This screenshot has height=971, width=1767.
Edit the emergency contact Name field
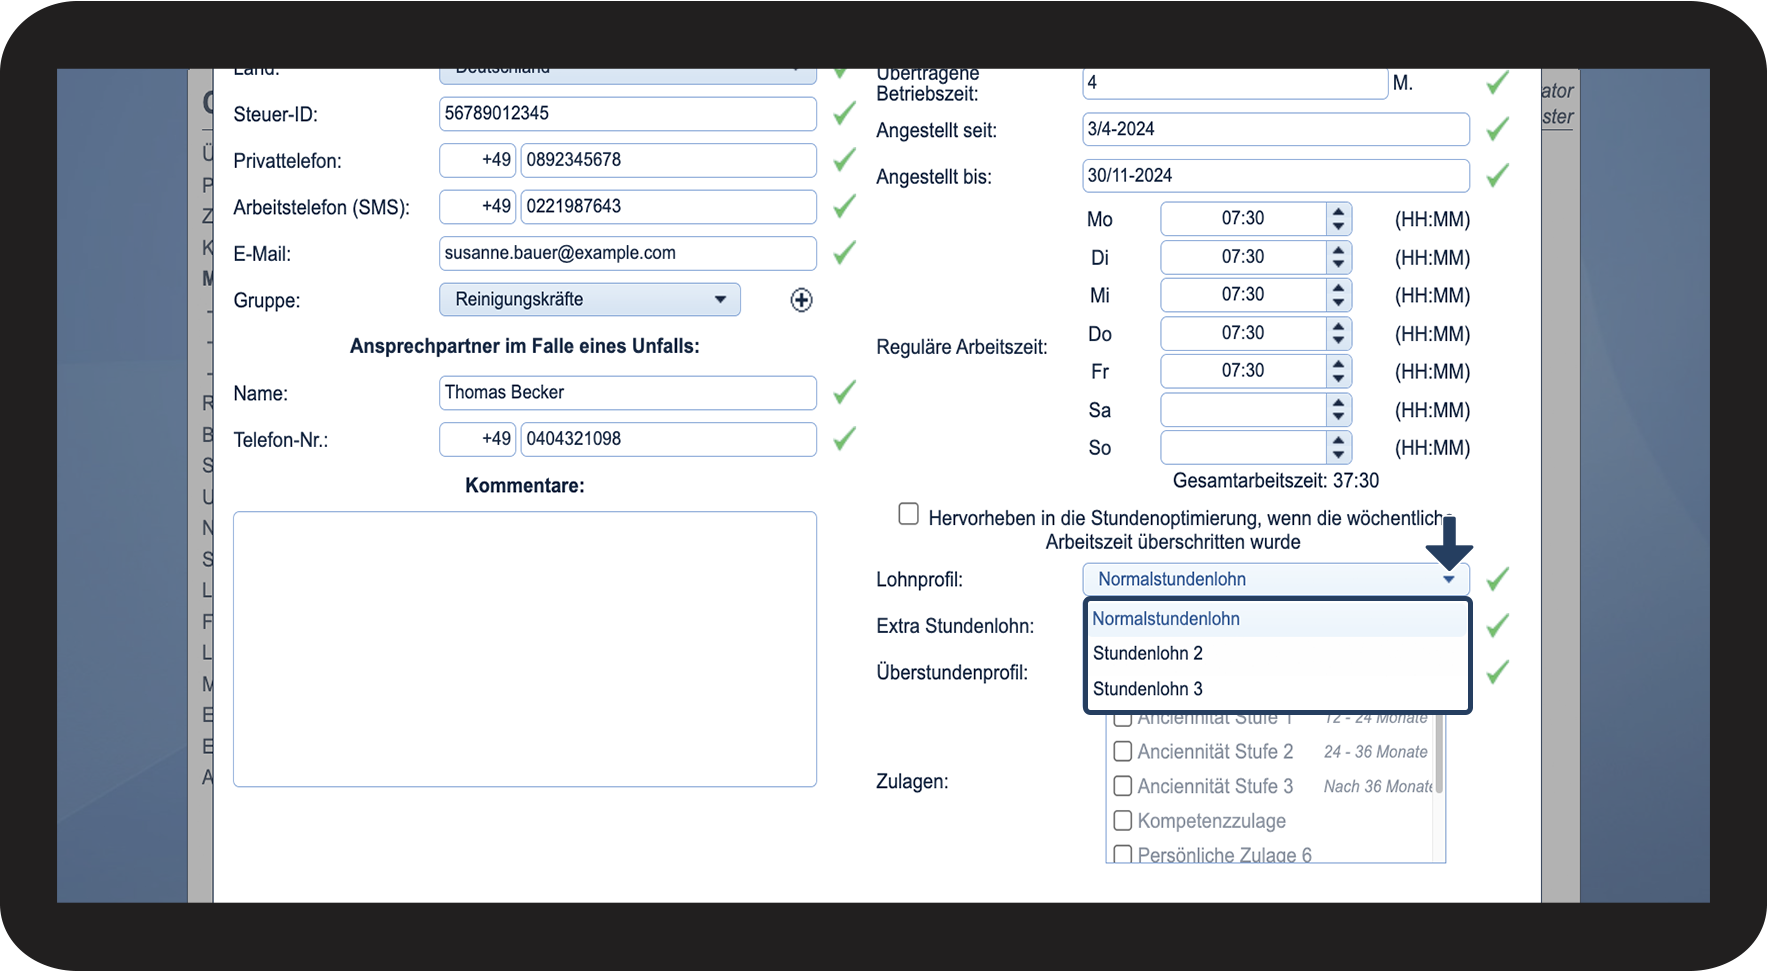click(628, 393)
